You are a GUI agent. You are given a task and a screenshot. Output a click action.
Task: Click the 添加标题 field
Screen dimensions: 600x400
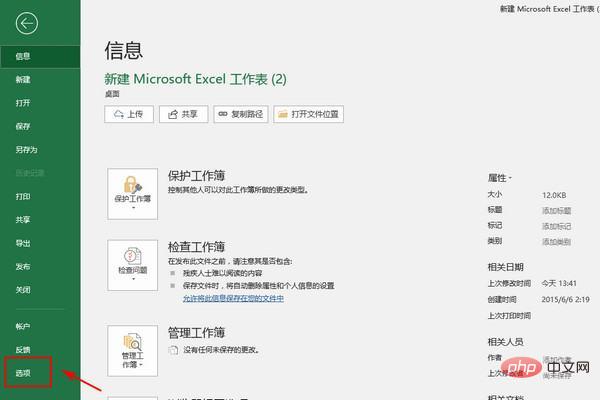pos(556,211)
